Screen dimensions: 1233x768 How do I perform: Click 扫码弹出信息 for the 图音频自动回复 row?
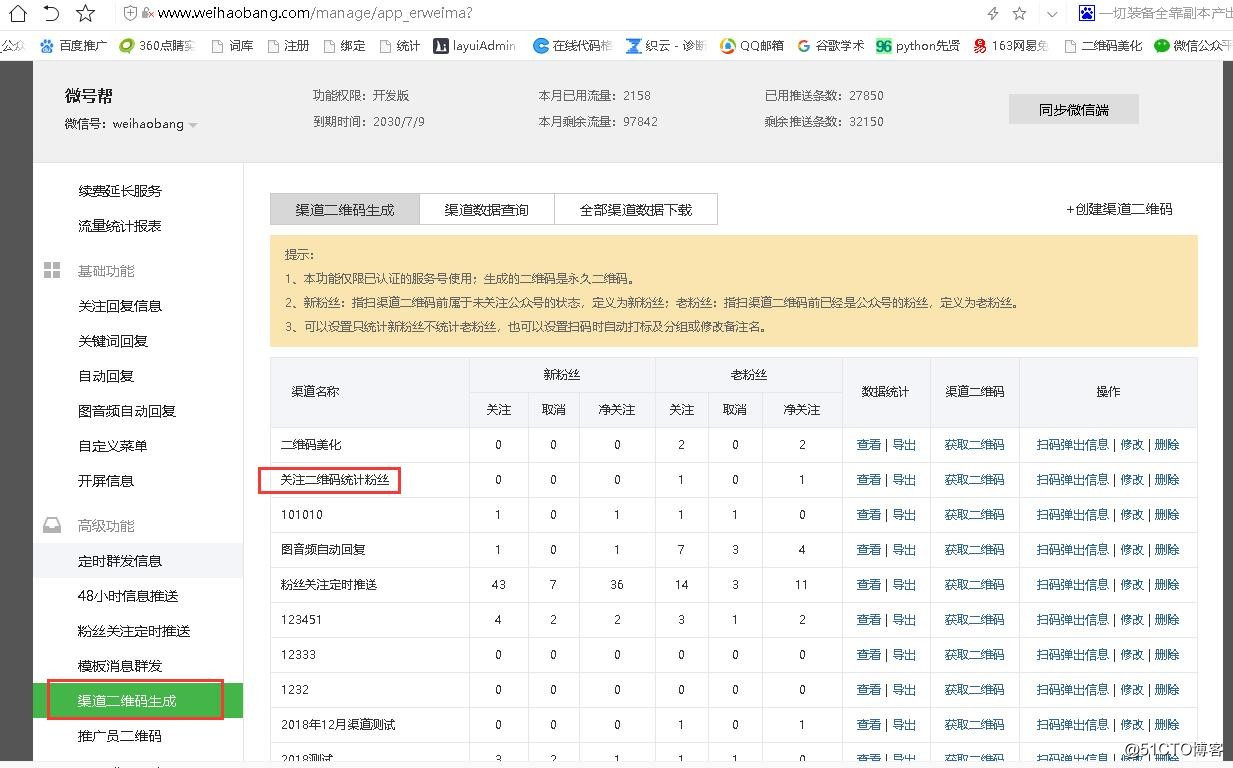pos(1073,550)
